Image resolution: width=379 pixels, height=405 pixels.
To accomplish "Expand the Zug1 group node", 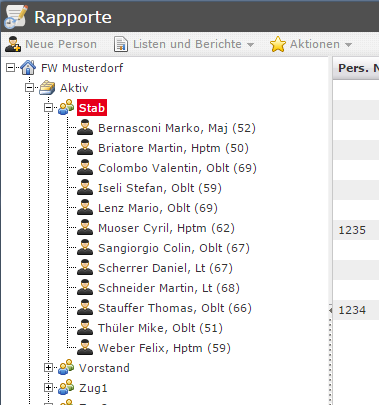I will [x=49, y=388].
